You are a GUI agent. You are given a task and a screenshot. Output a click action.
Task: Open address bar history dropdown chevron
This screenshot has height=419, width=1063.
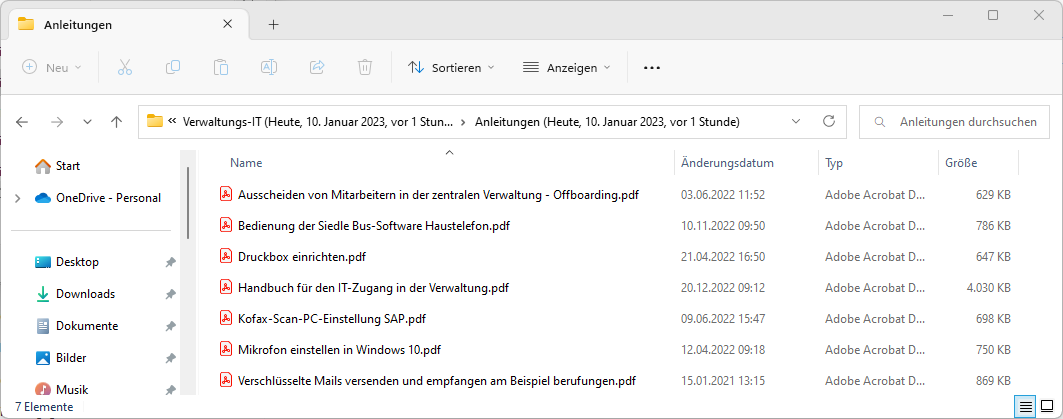tap(796, 121)
